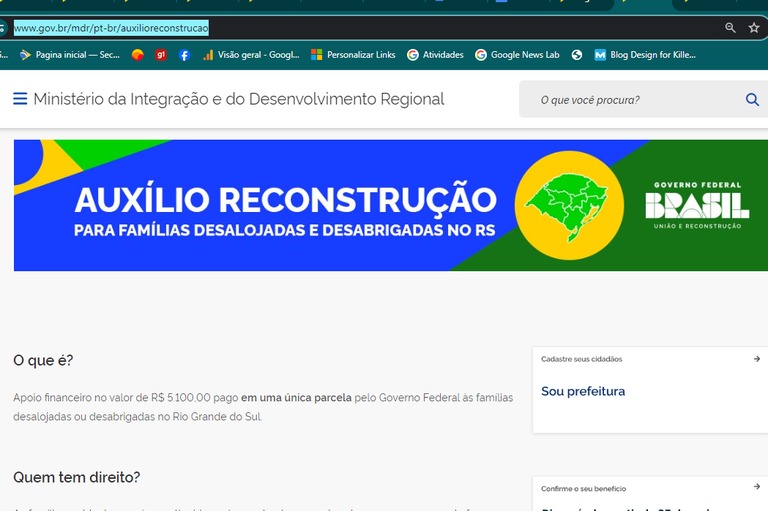
Task: Click the search magnifier icon
Action: pyautogui.click(x=752, y=100)
